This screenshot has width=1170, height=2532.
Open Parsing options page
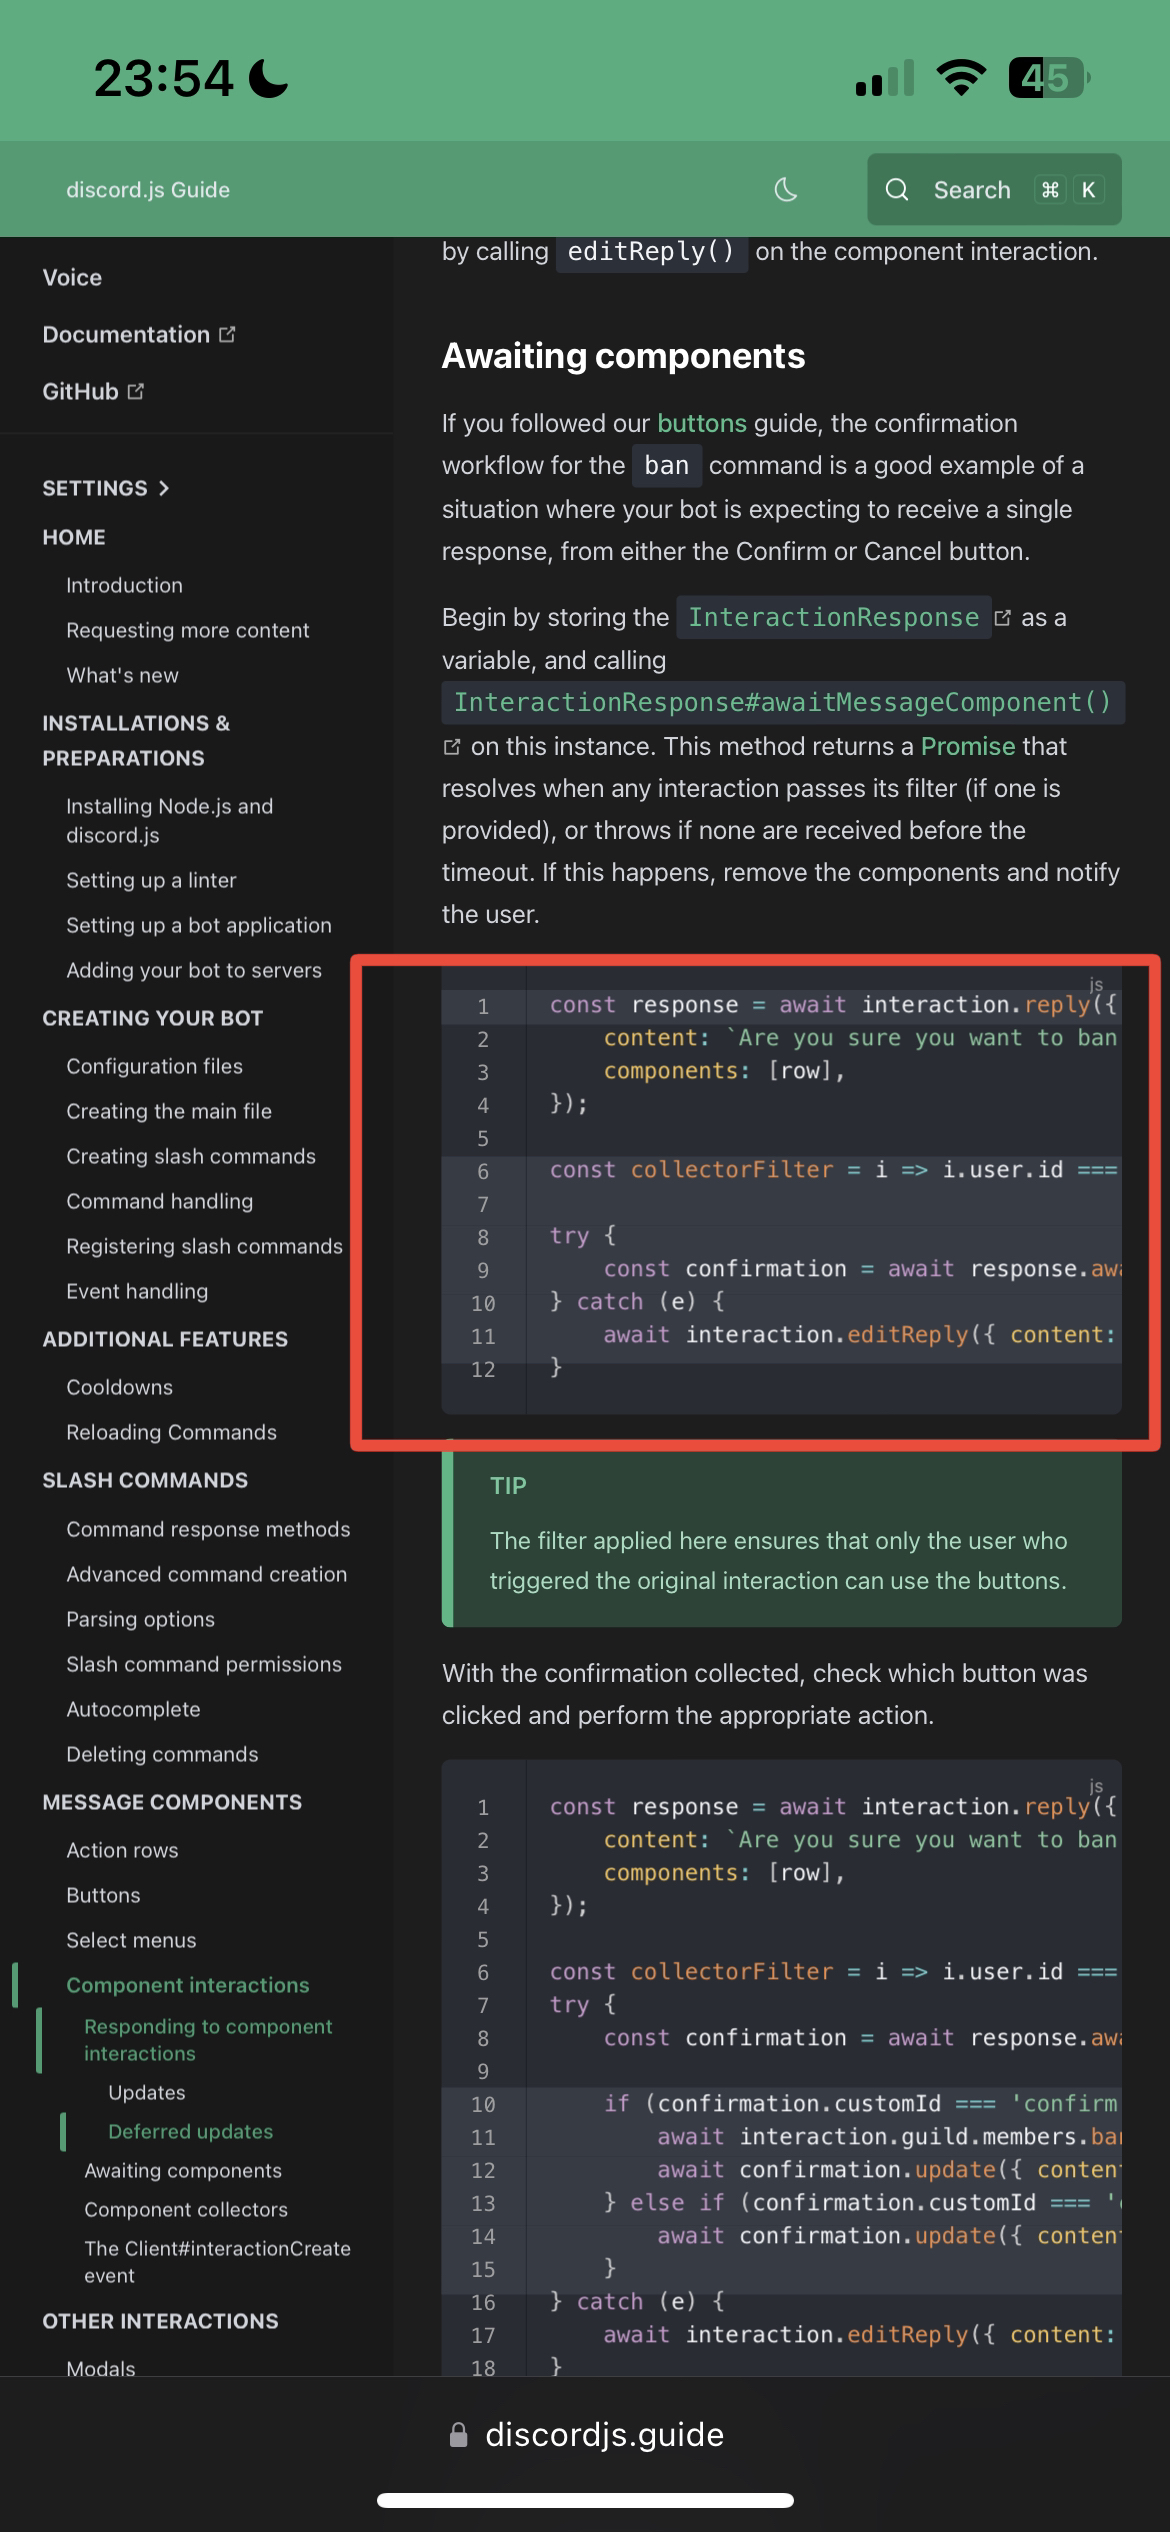(140, 1619)
